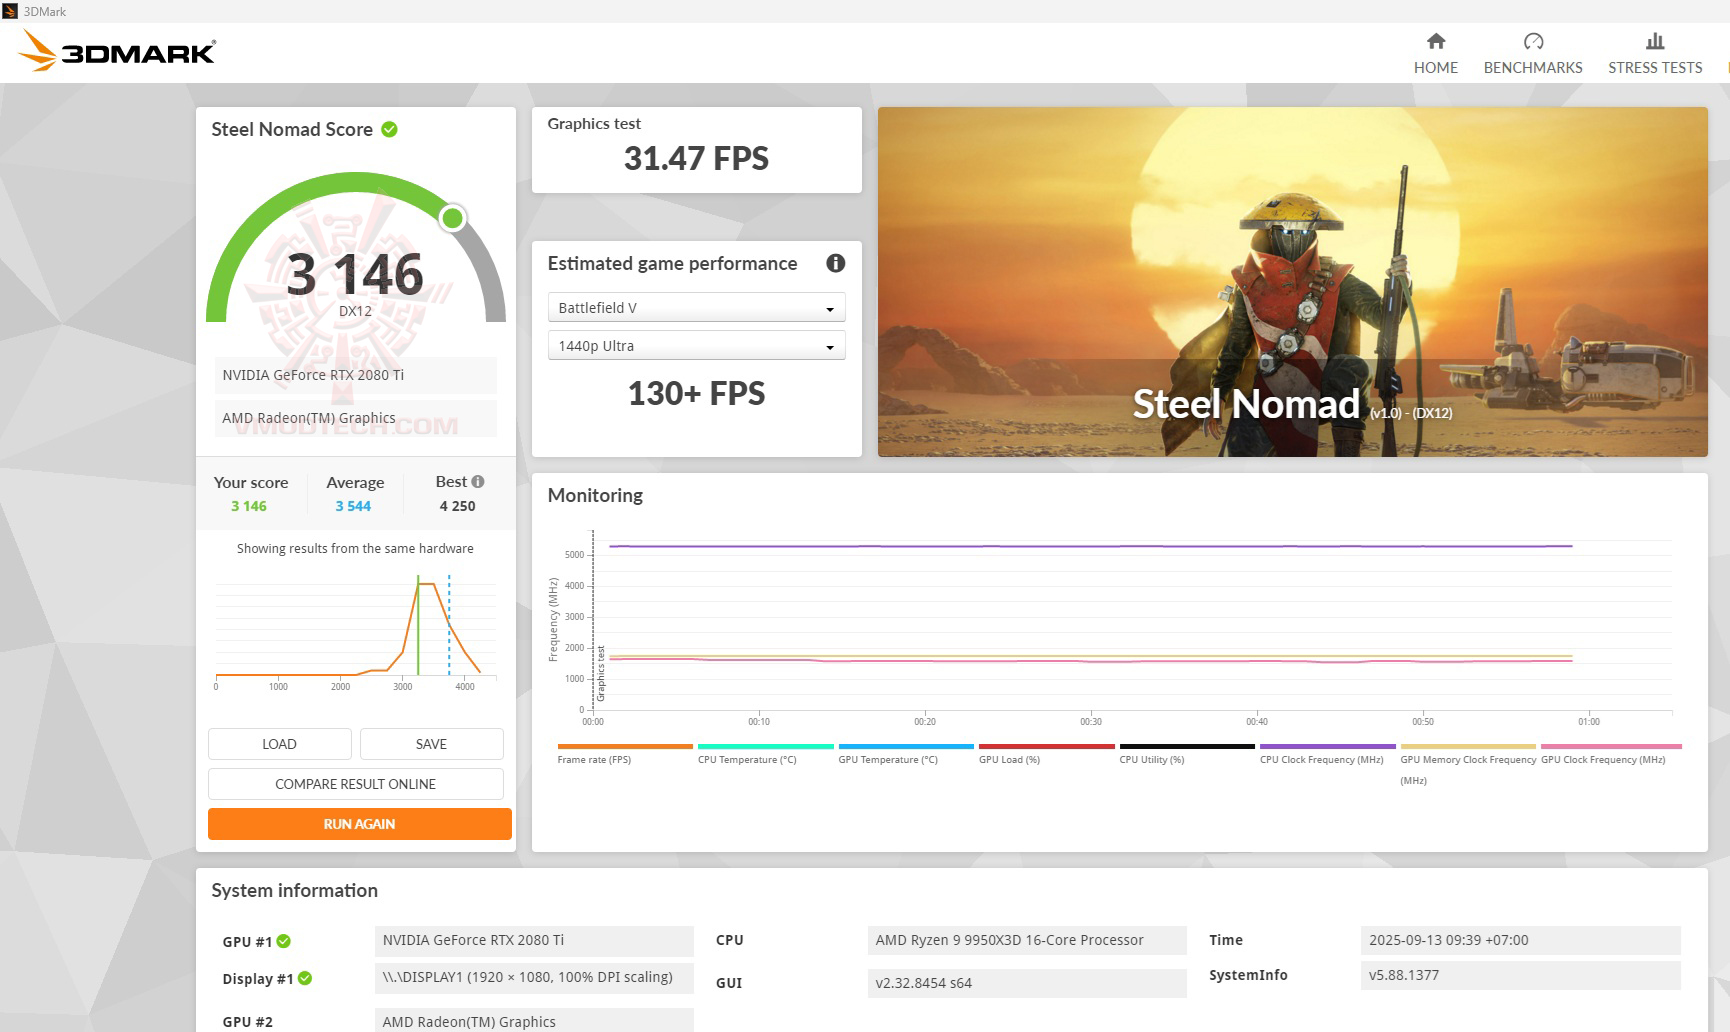Select the Benchmarks gauge icon
The width and height of the screenshot is (1730, 1032).
coord(1533,42)
